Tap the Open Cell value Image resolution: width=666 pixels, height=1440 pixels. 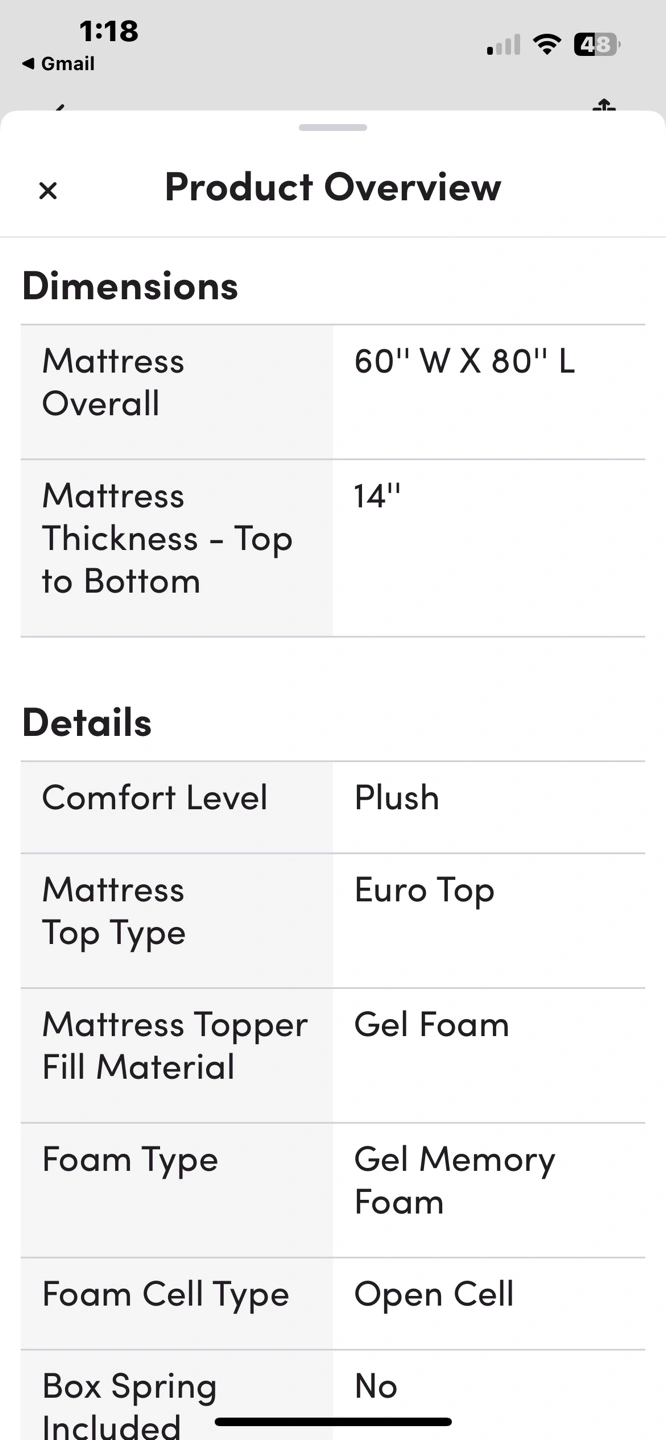434,1294
